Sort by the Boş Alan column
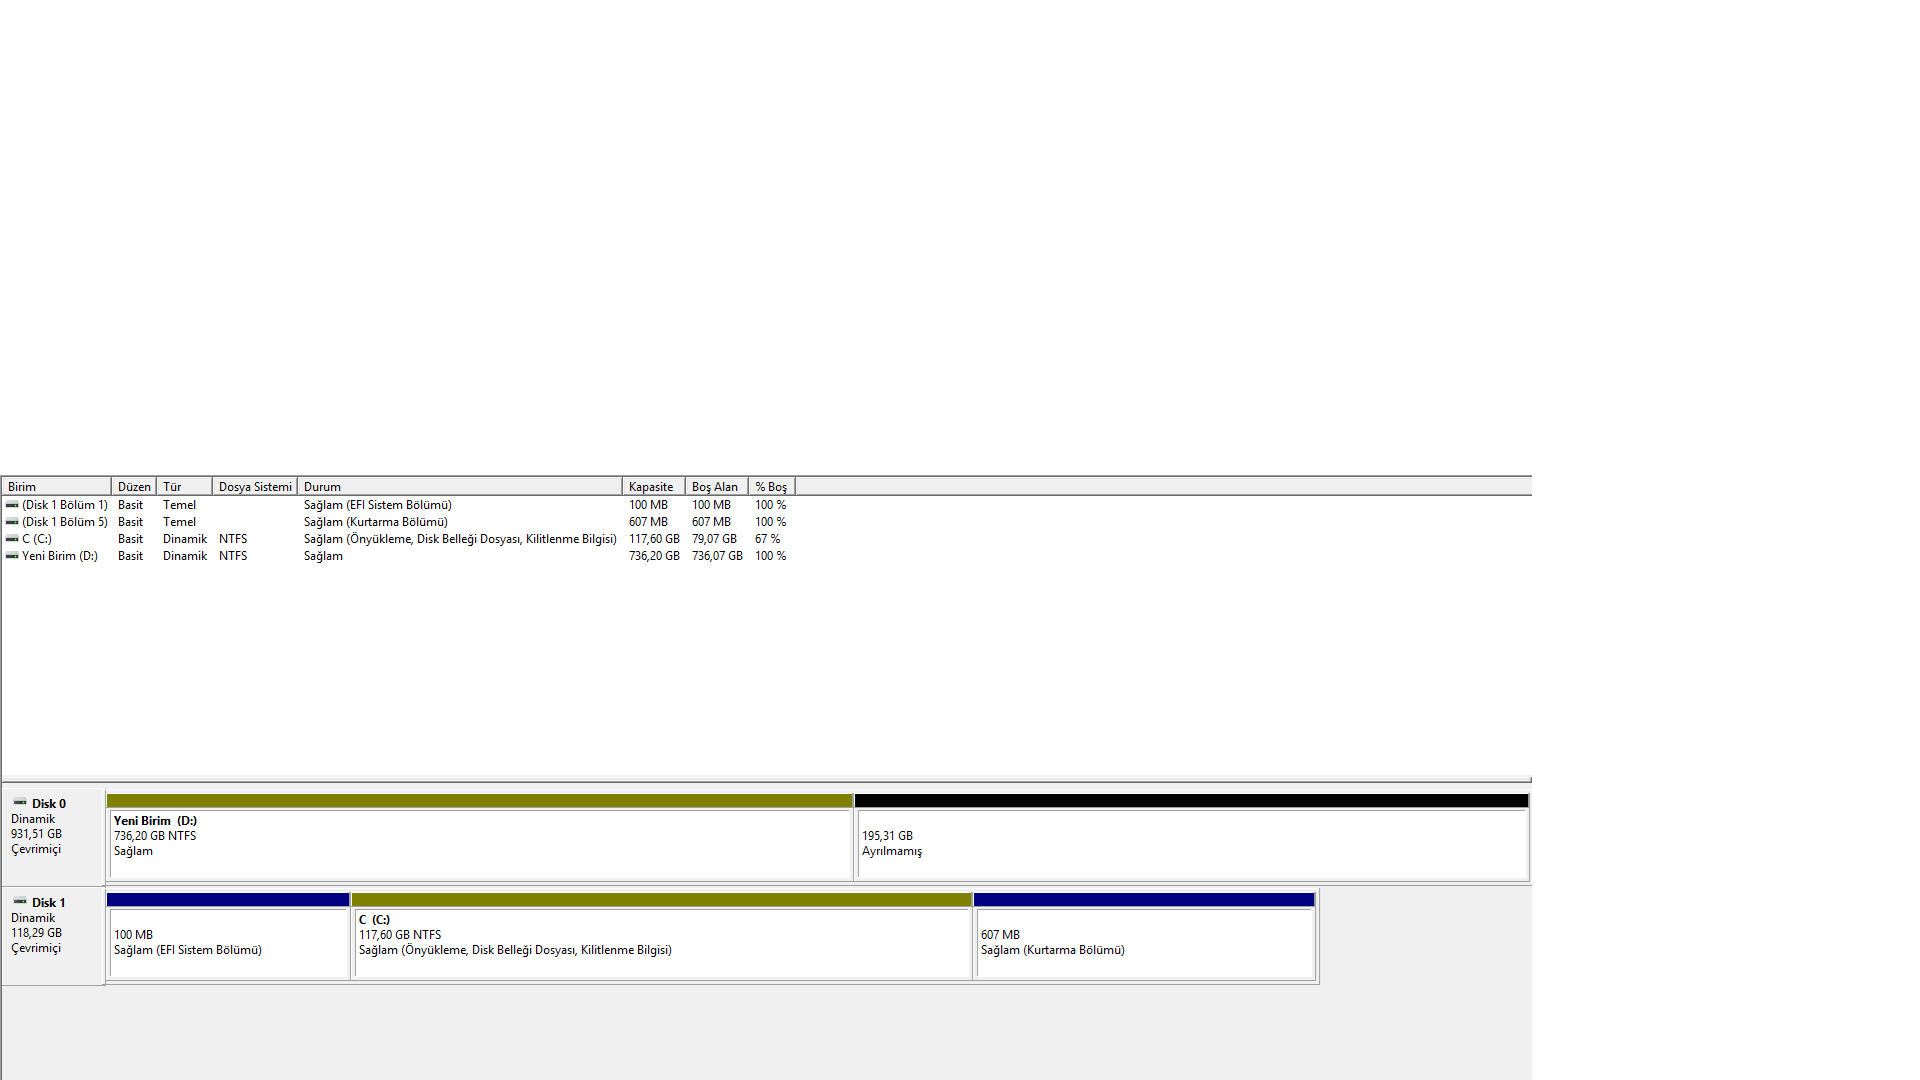This screenshot has height=1080, width=1920. [715, 487]
